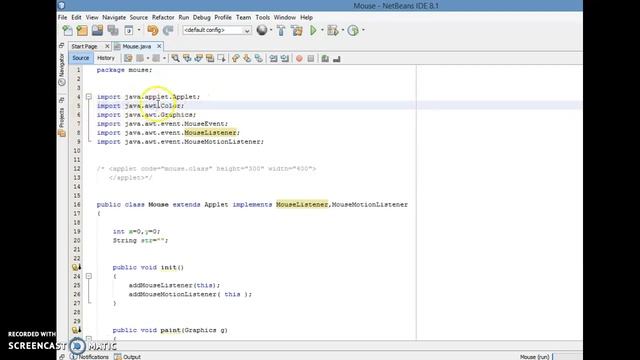Click Next Bookmark editor icon

247,58
